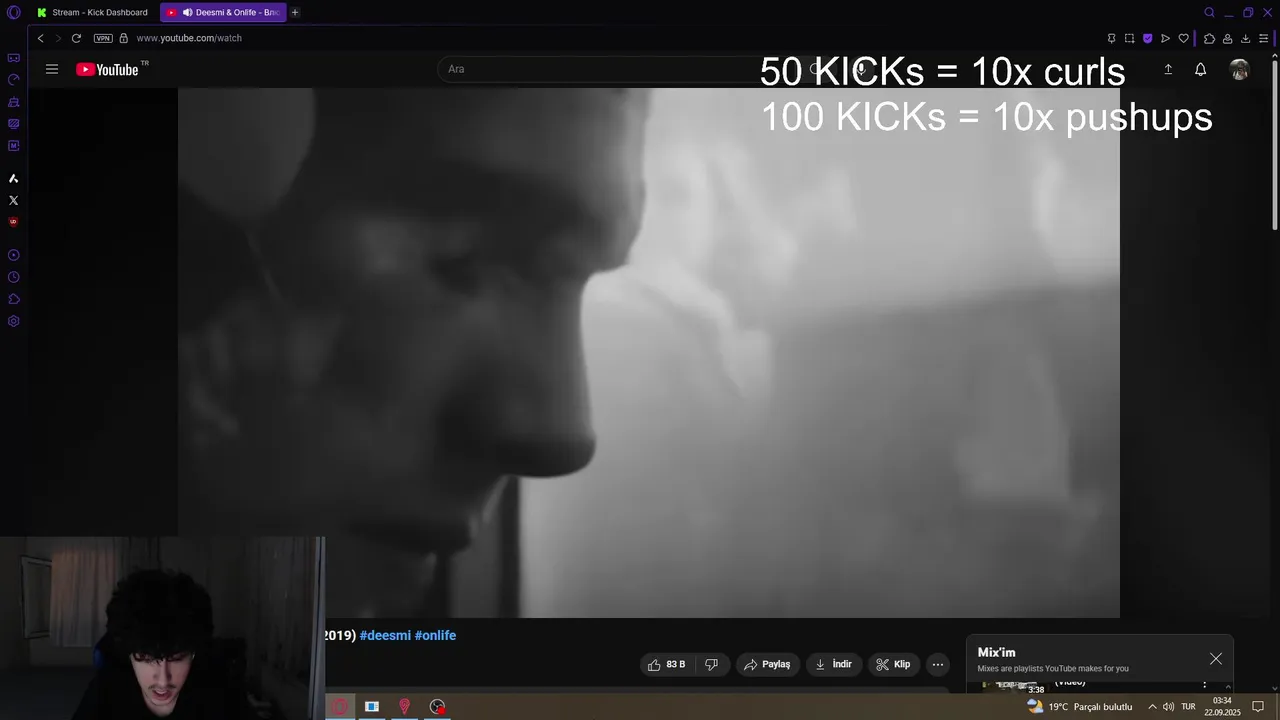The width and height of the screenshot is (1280, 720).
Task: Close the Mix'im panel
Action: click(1216, 658)
